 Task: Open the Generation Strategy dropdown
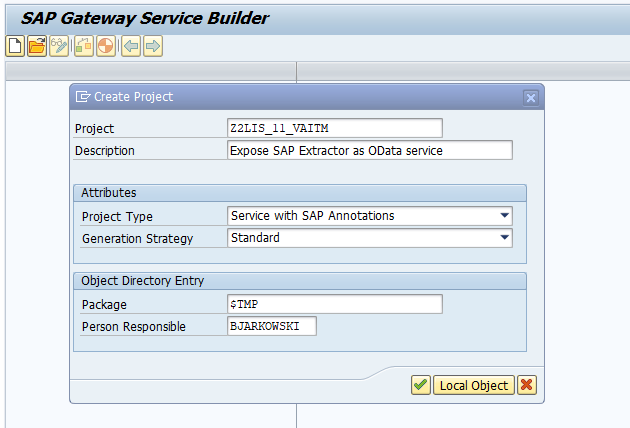tap(505, 238)
